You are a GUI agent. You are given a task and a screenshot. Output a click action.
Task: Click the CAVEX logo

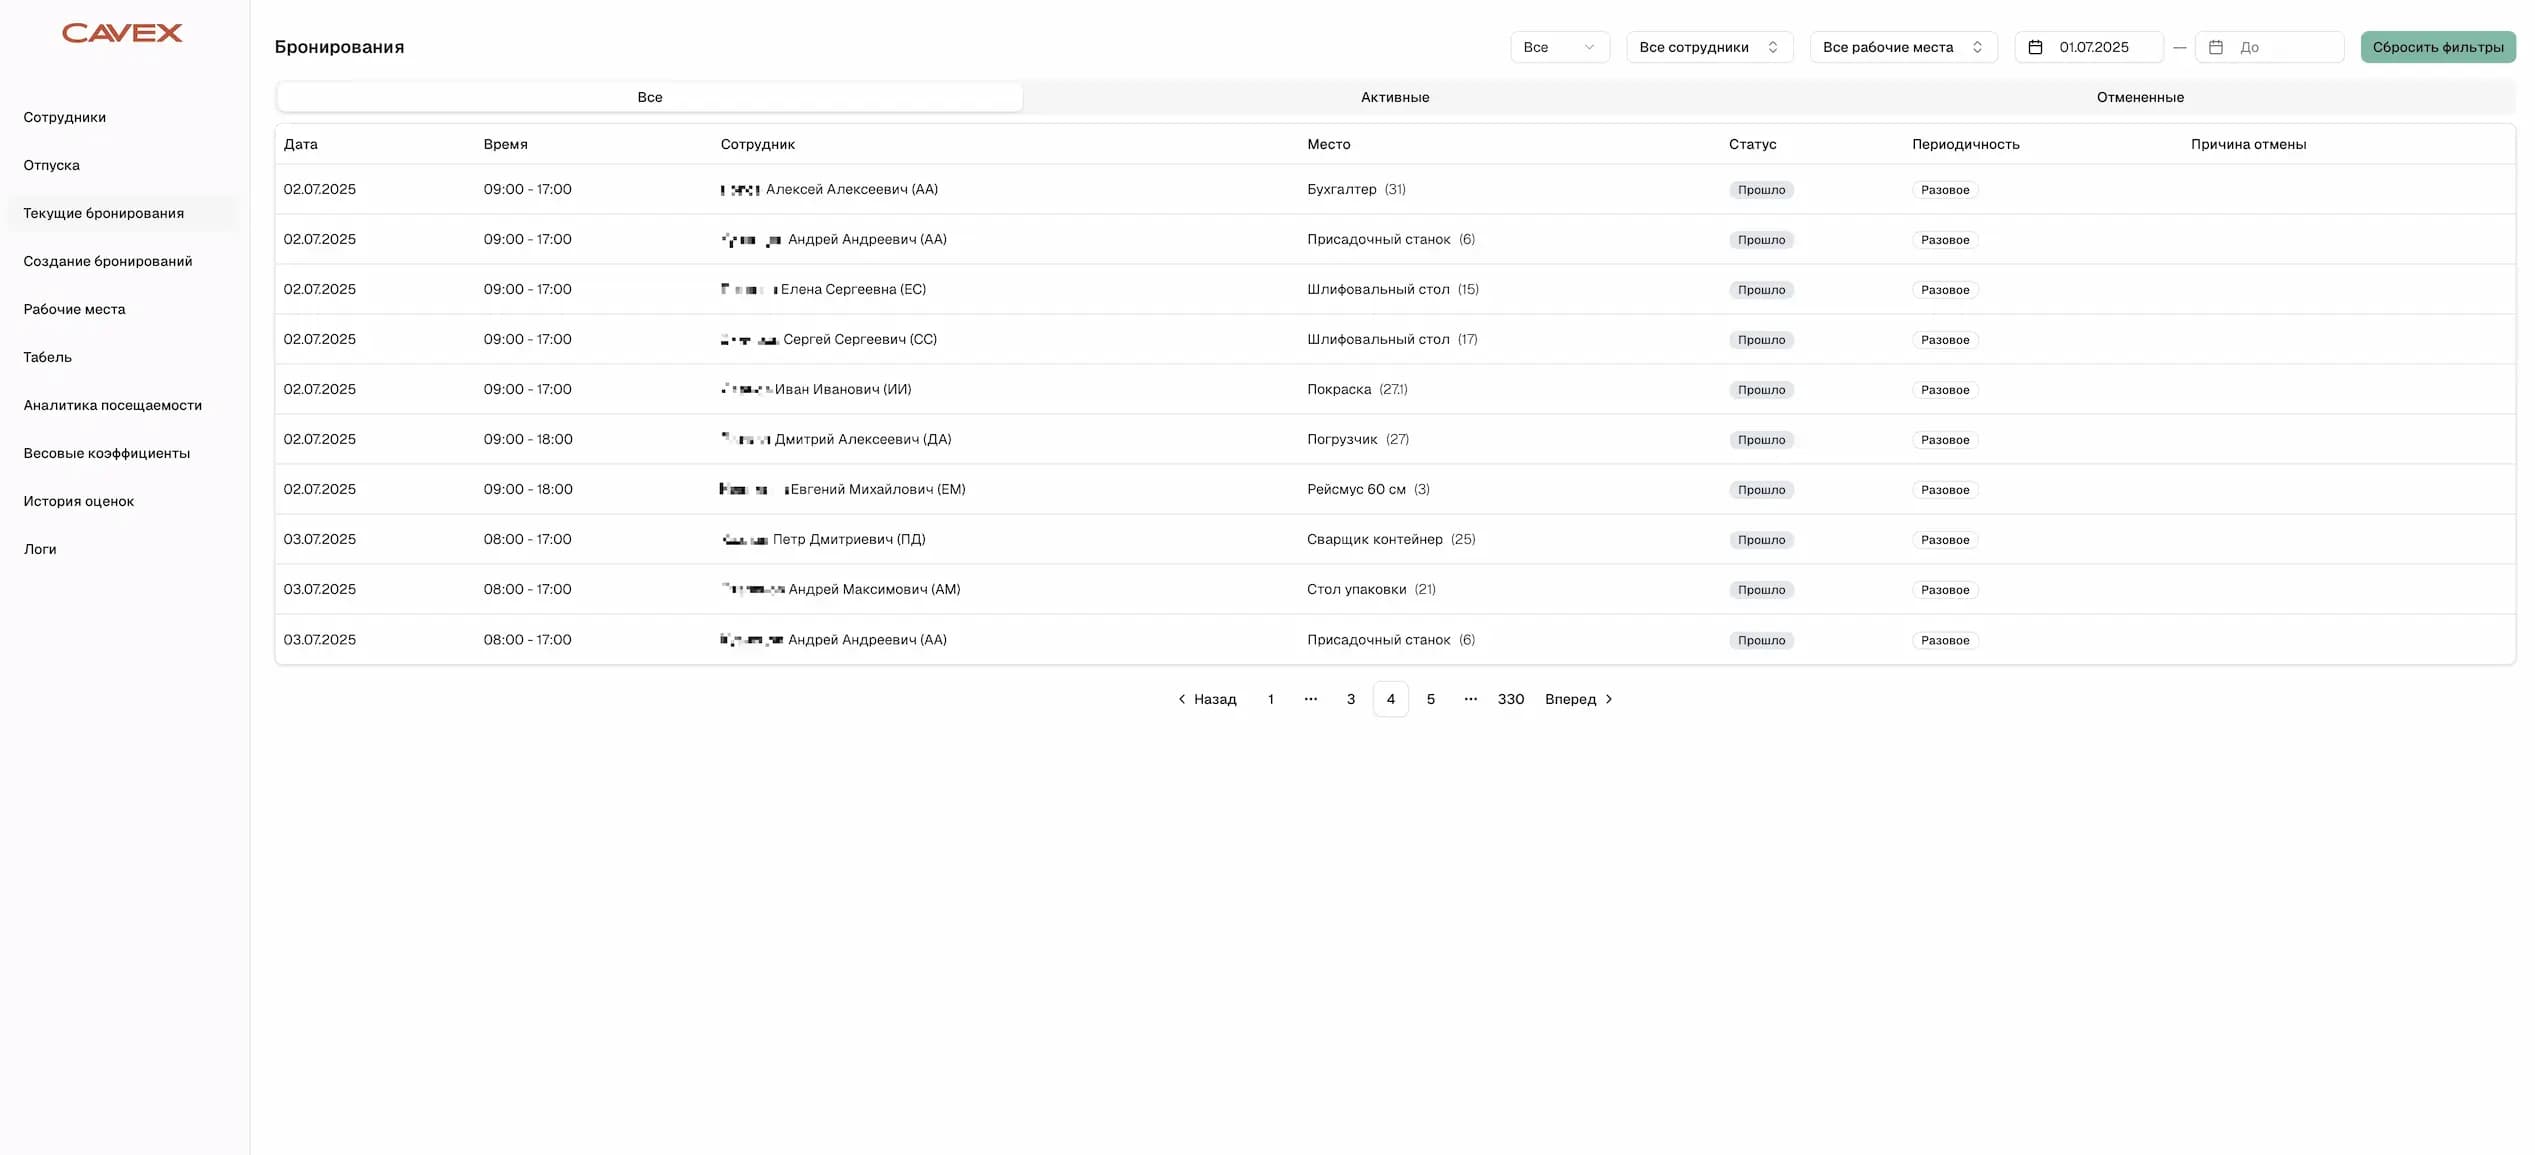click(x=121, y=32)
